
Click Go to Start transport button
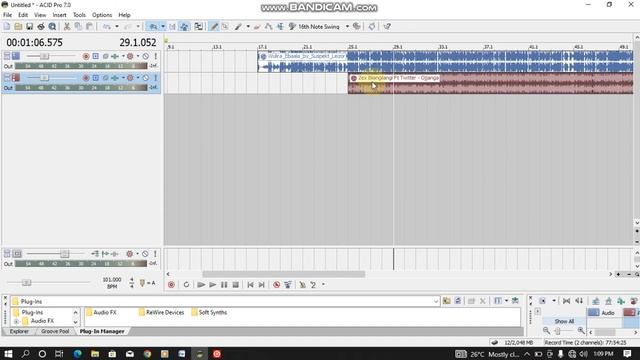tap(250, 284)
